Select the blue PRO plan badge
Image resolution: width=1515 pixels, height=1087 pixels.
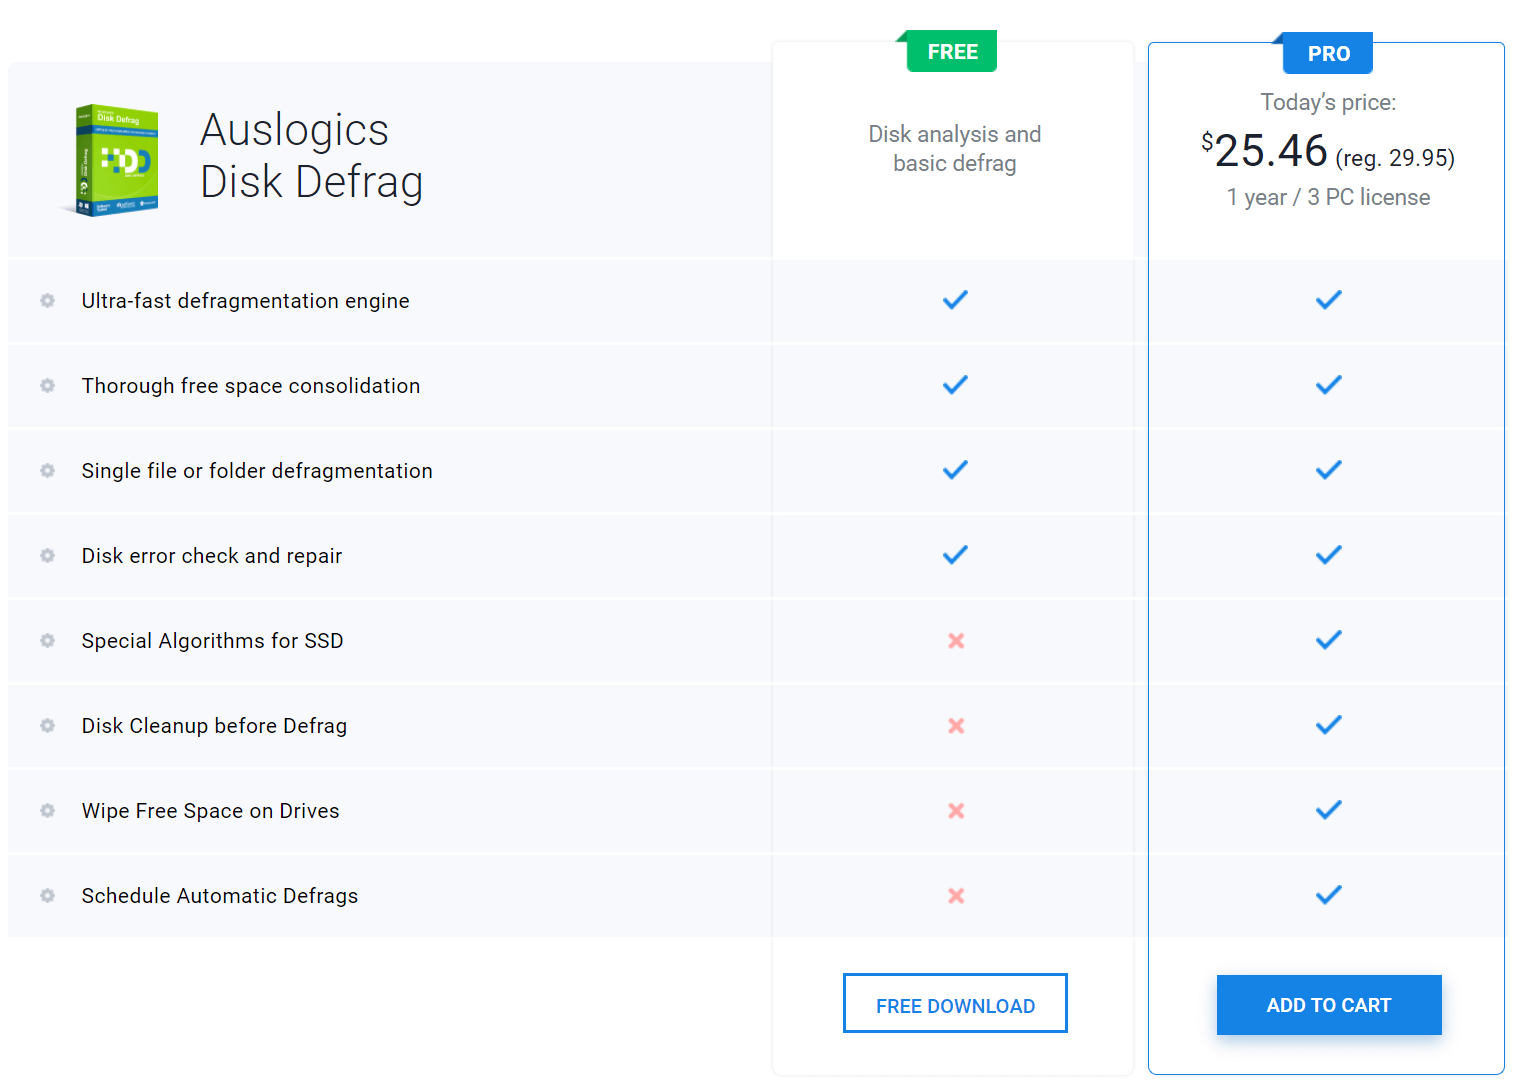(1328, 54)
